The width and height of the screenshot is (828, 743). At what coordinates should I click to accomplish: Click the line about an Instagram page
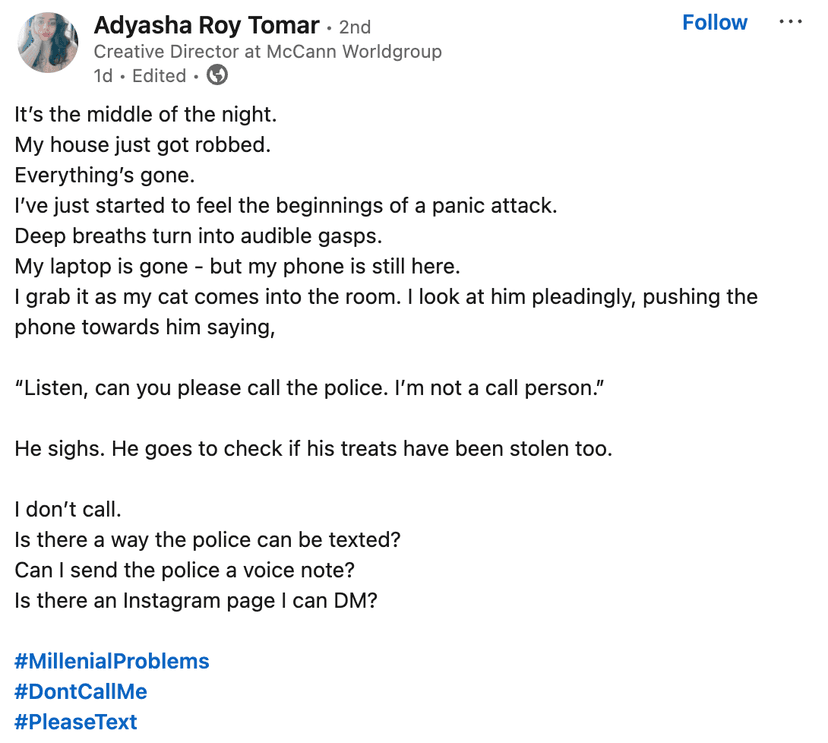[196, 601]
